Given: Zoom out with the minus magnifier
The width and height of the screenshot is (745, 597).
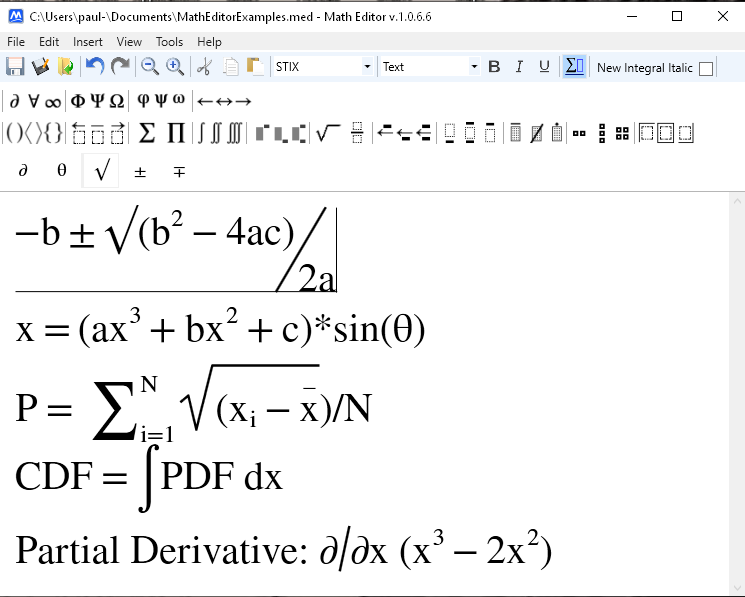Looking at the screenshot, I should [x=150, y=67].
